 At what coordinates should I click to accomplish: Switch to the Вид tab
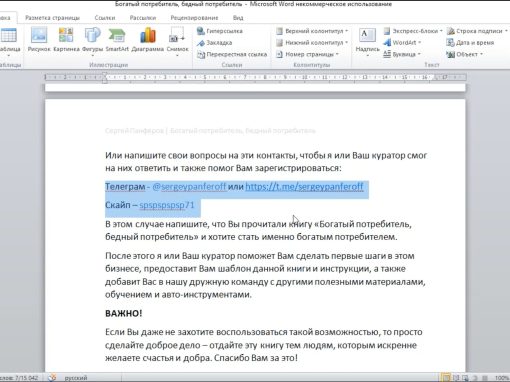[x=238, y=18]
